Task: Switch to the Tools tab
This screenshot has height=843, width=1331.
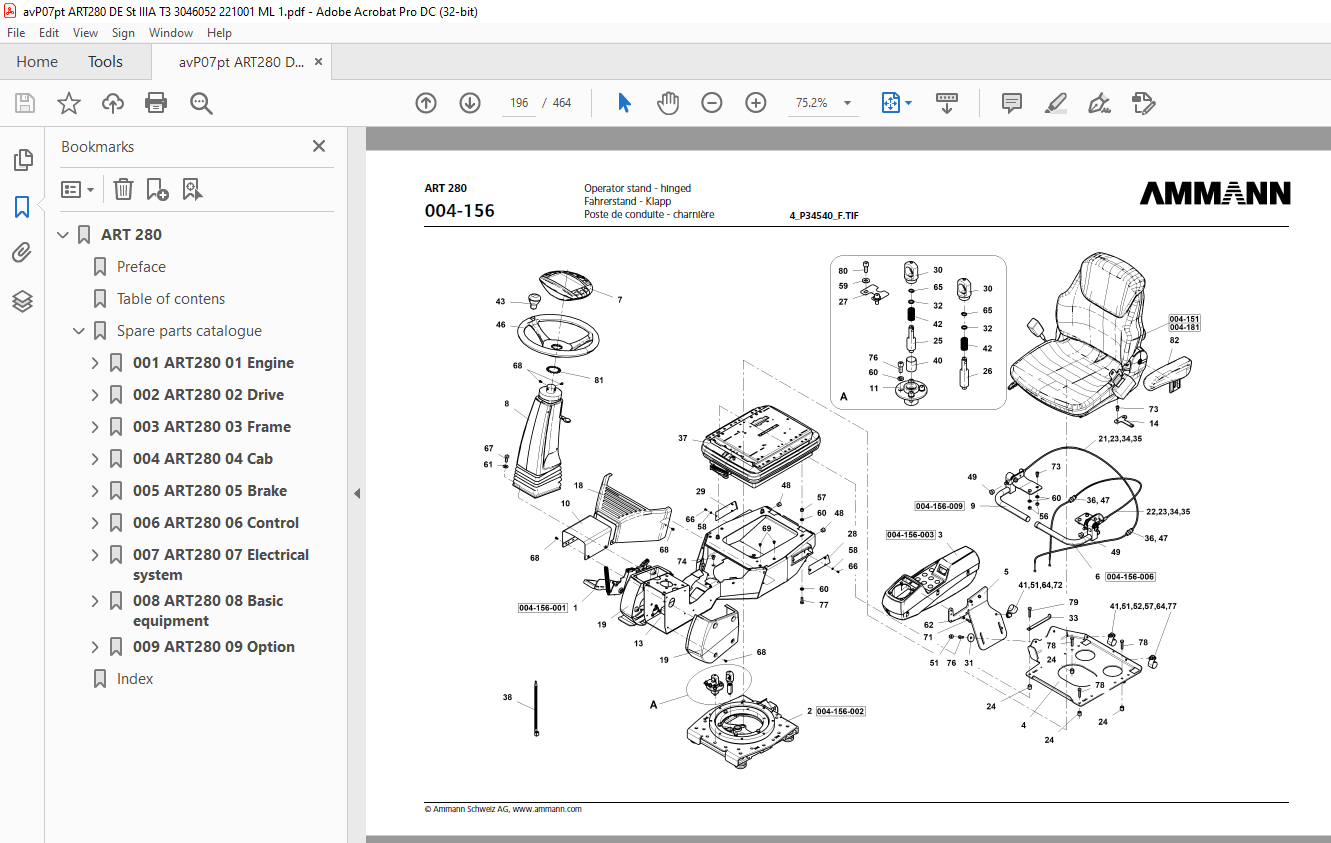Action: tap(105, 62)
